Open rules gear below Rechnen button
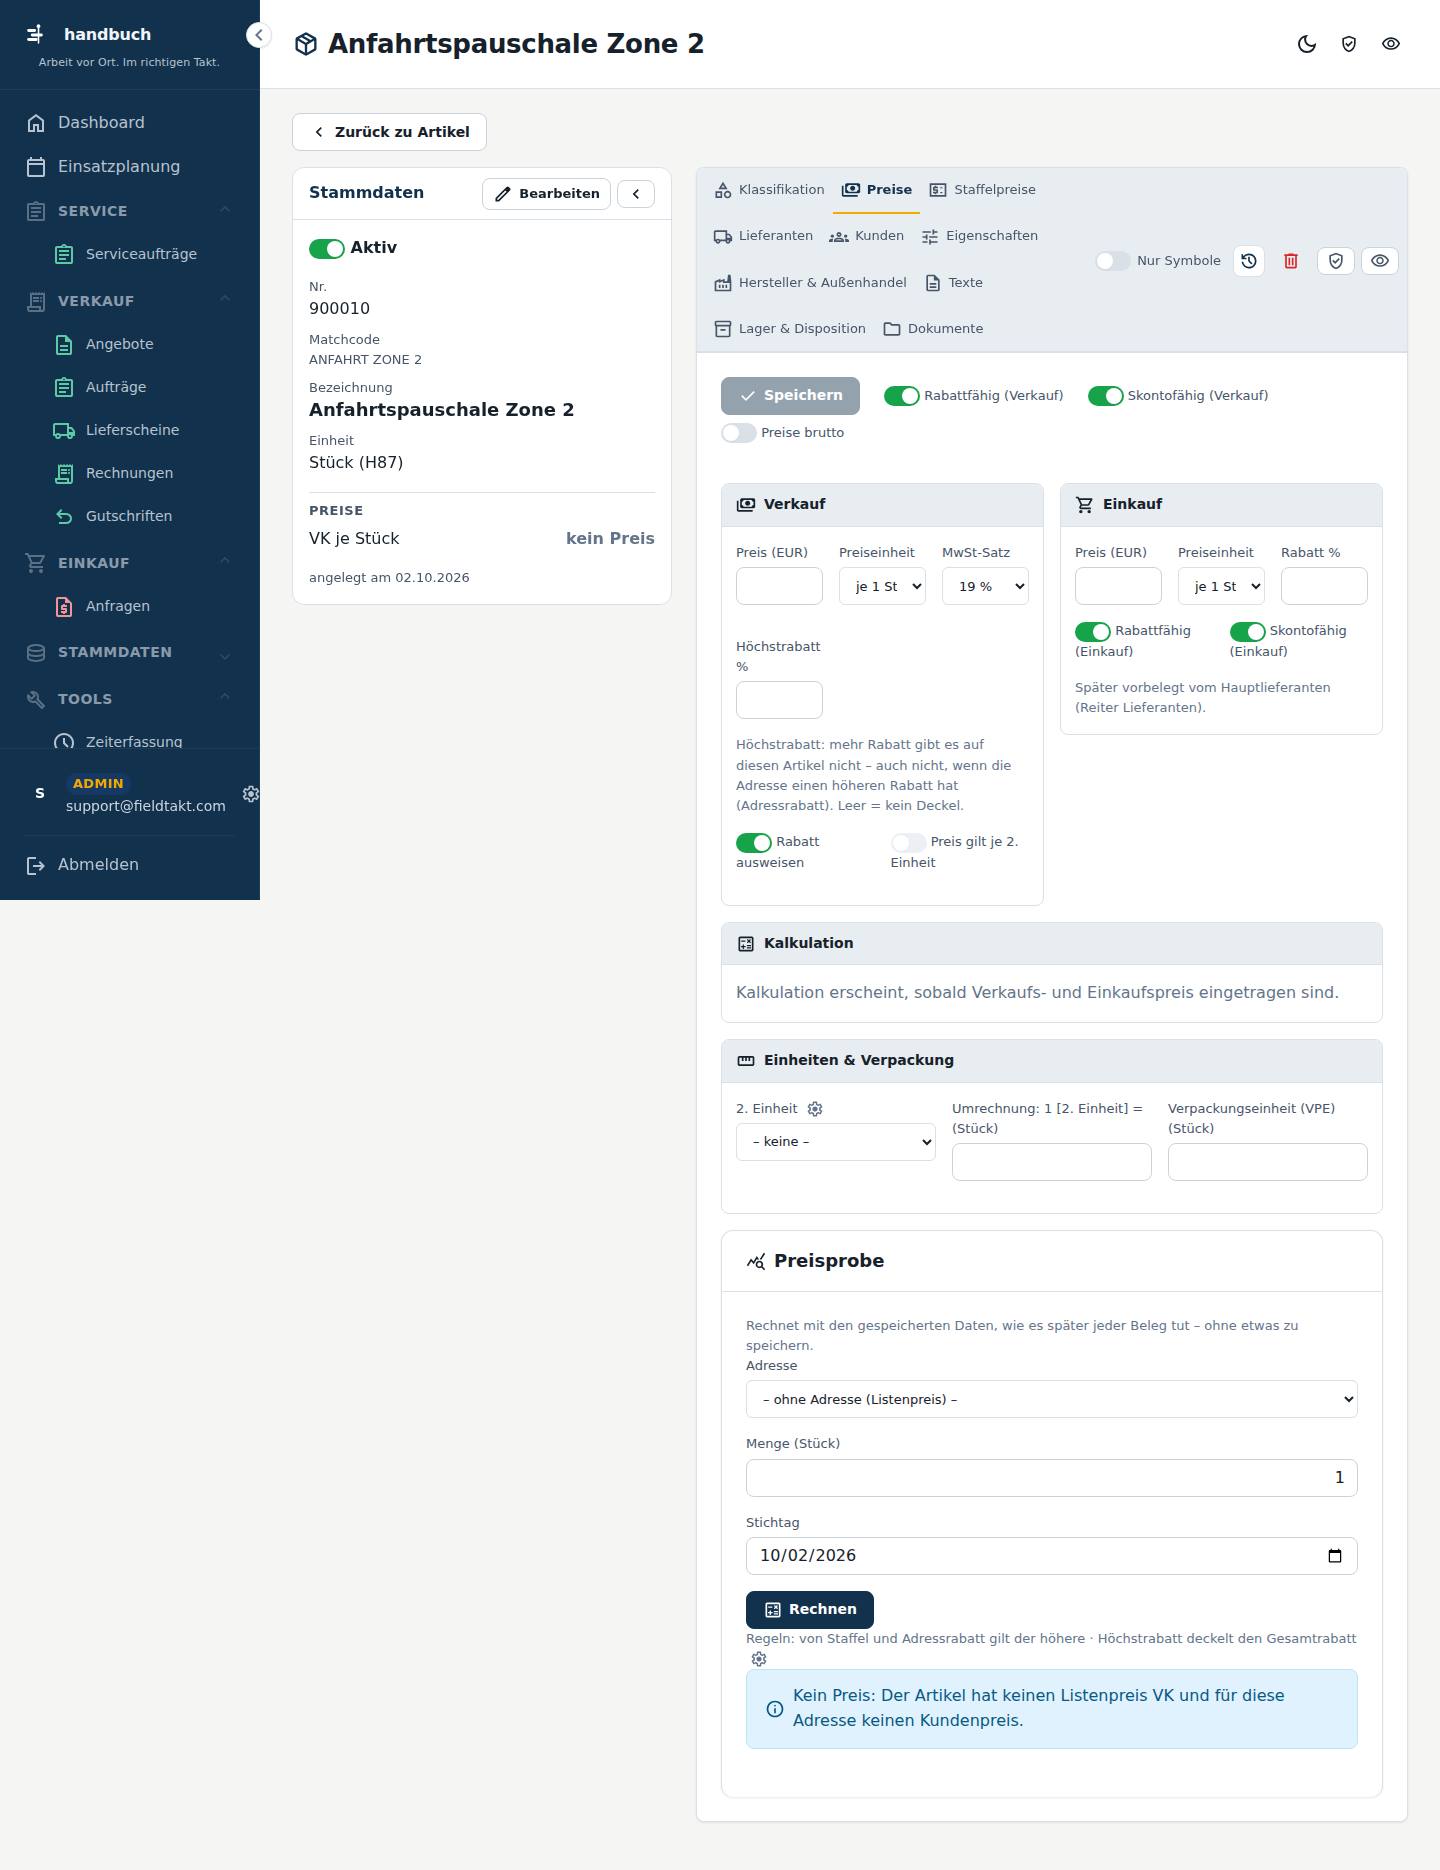1440x1870 pixels. pyautogui.click(x=759, y=1659)
